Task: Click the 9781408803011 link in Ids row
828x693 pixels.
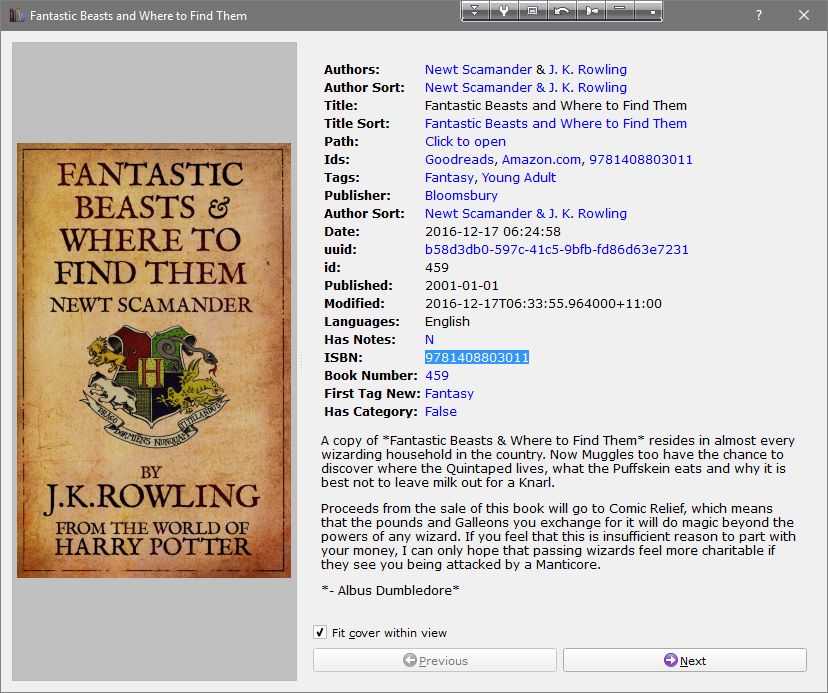Action: click(x=641, y=160)
